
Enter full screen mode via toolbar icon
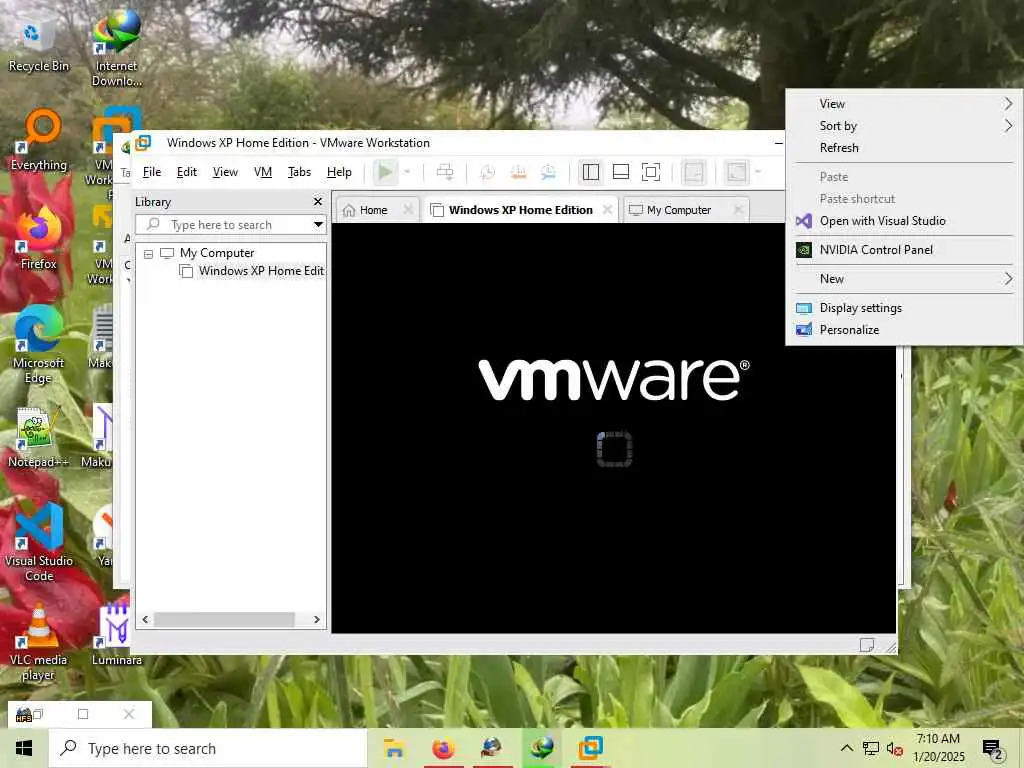click(651, 172)
